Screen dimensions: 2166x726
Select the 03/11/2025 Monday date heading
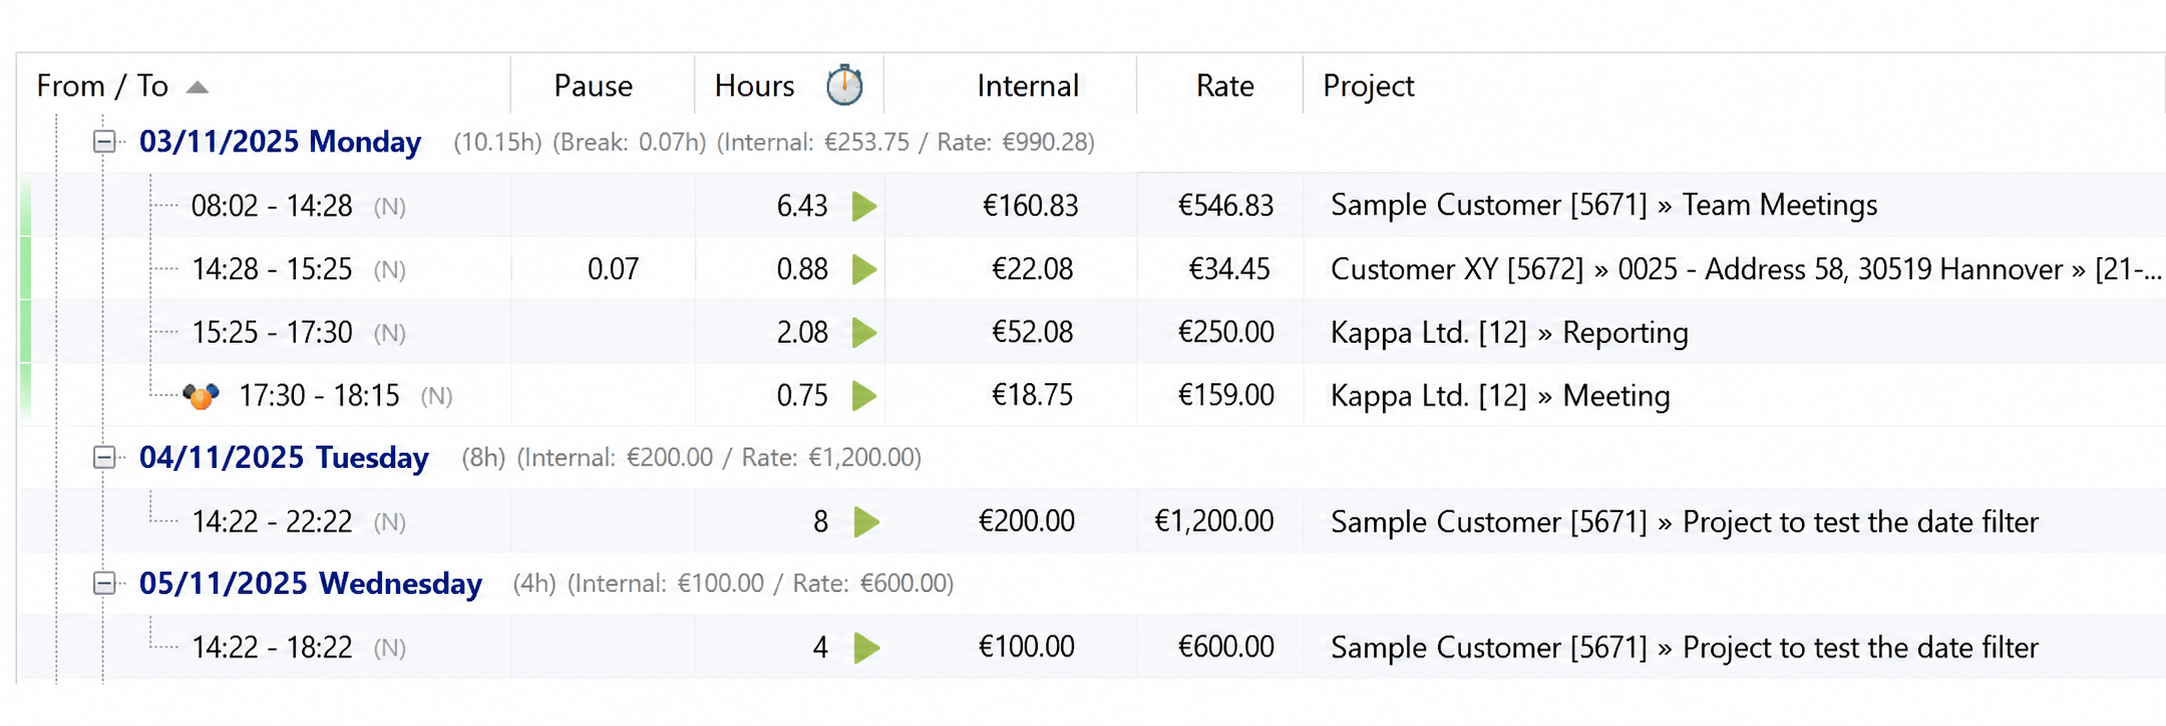(280, 142)
